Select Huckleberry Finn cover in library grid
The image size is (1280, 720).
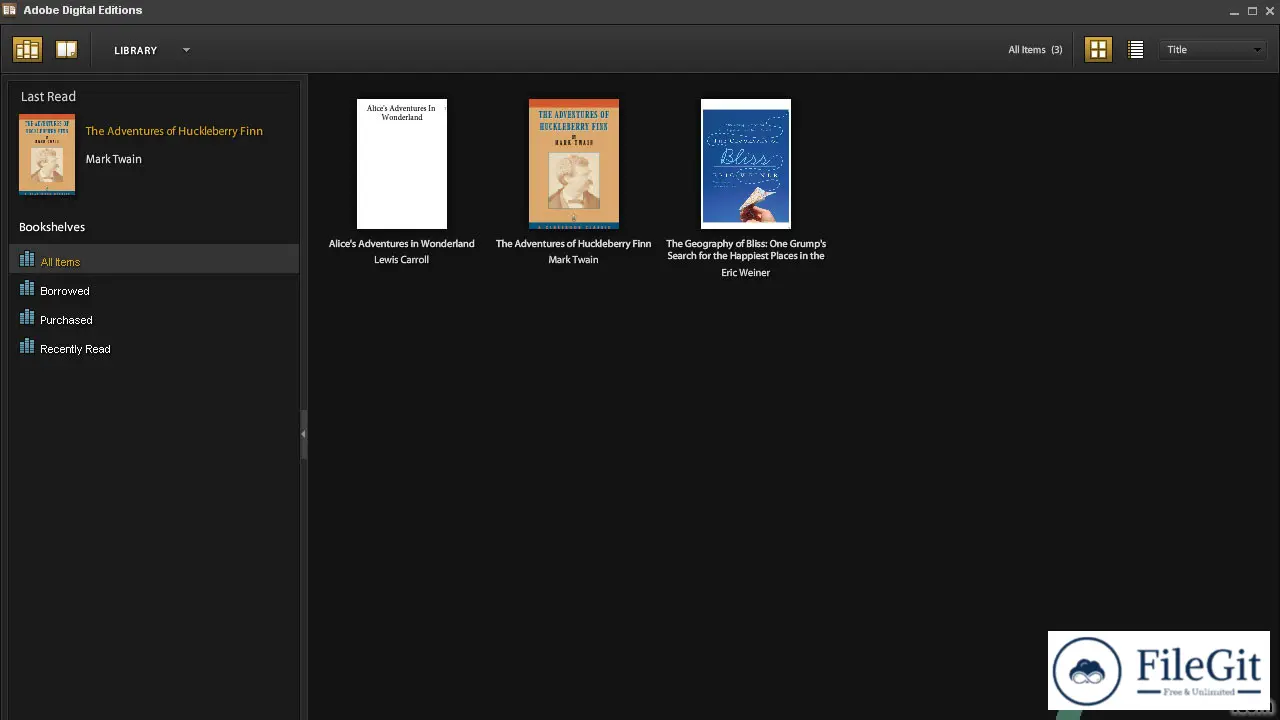point(574,164)
